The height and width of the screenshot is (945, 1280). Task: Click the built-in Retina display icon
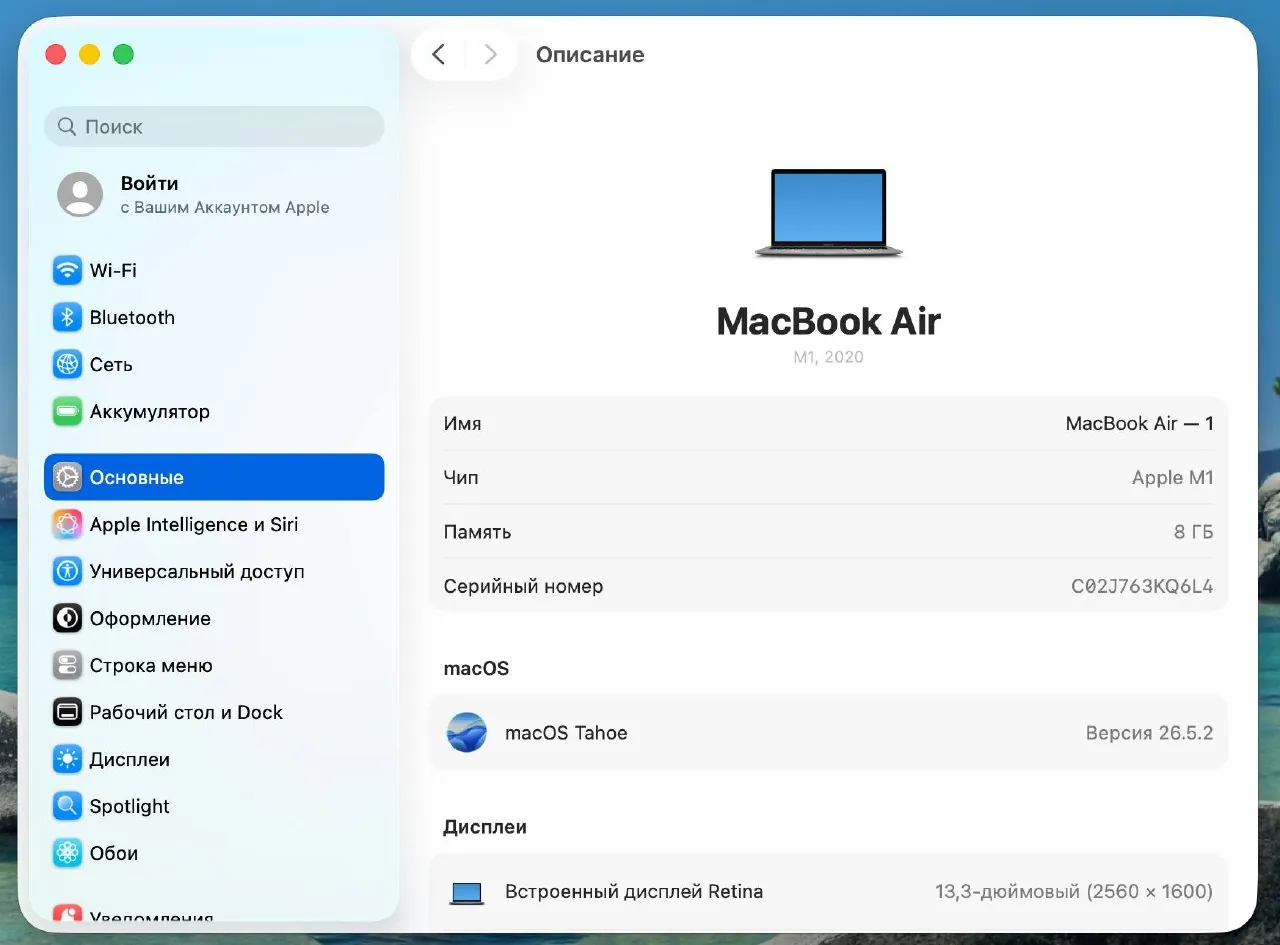pyautogui.click(x=467, y=892)
